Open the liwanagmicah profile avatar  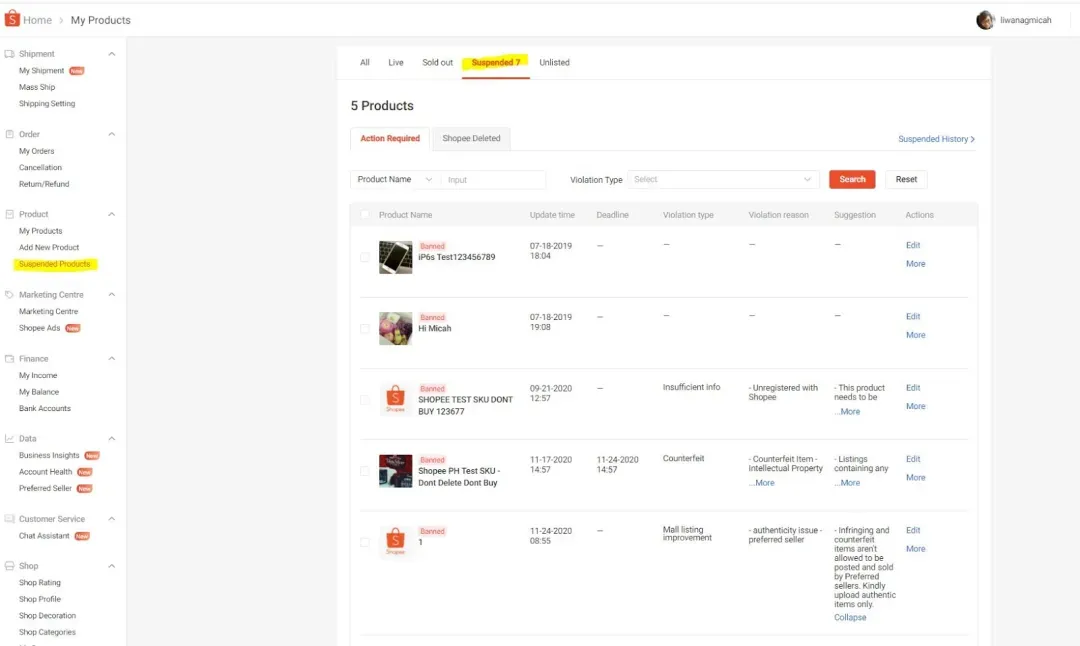[985, 20]
